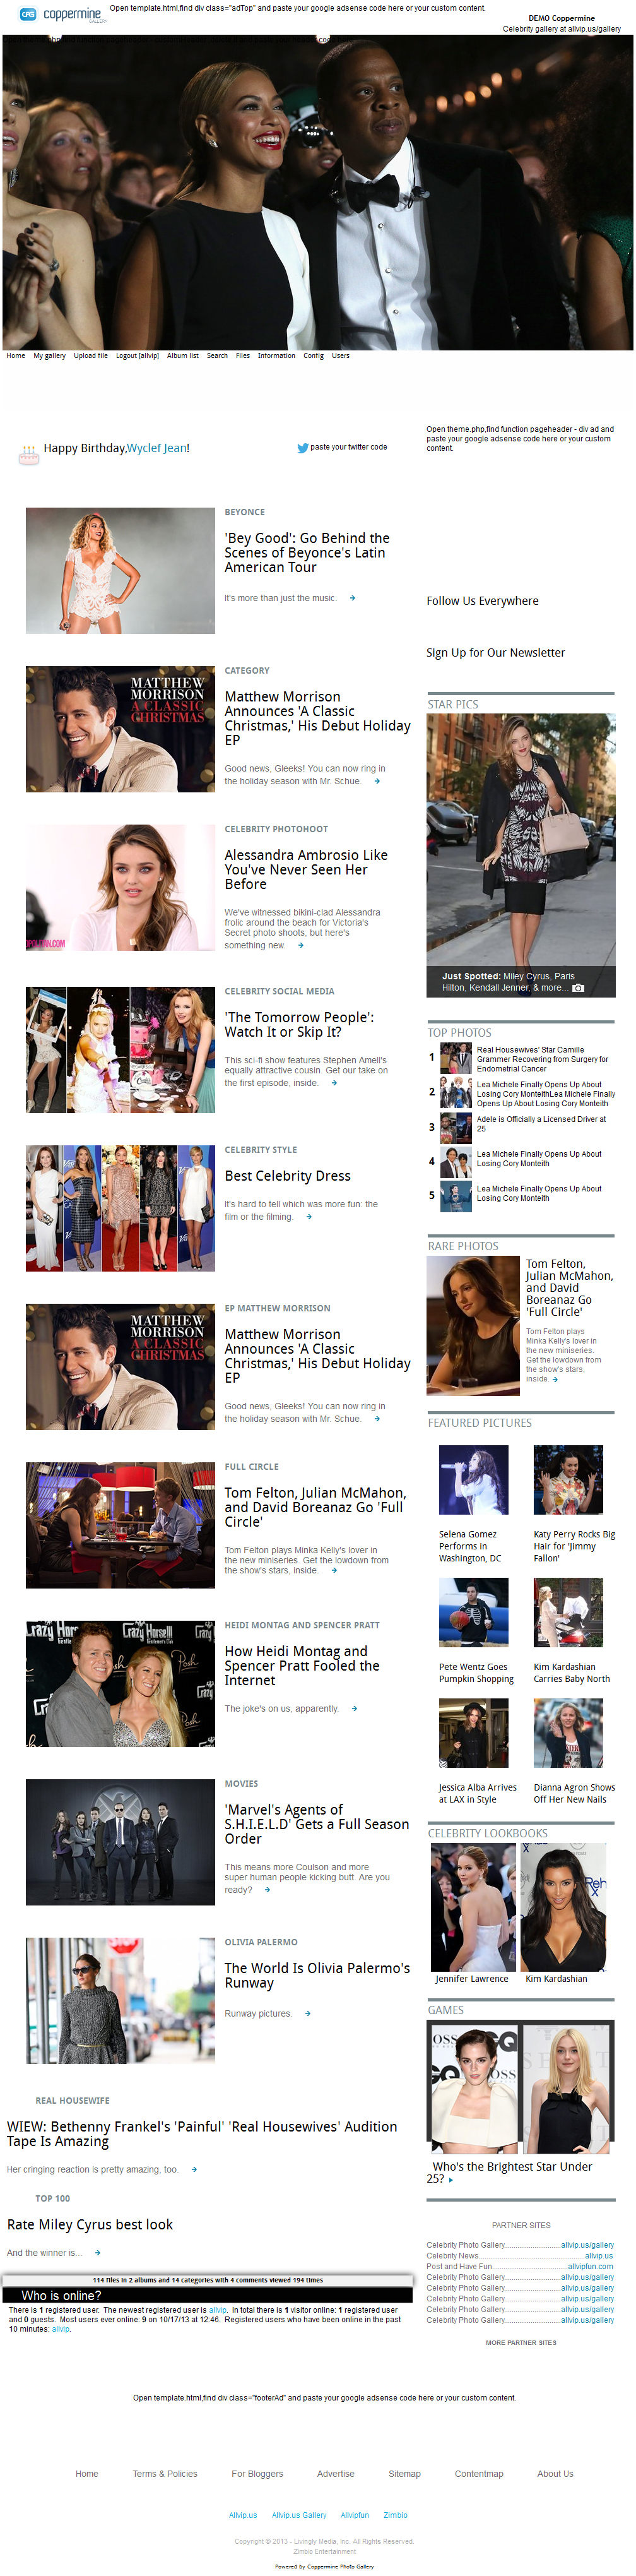636x2576 pixels.
Task: Open the For Bloggers footer link
Action: [257, 2474]
